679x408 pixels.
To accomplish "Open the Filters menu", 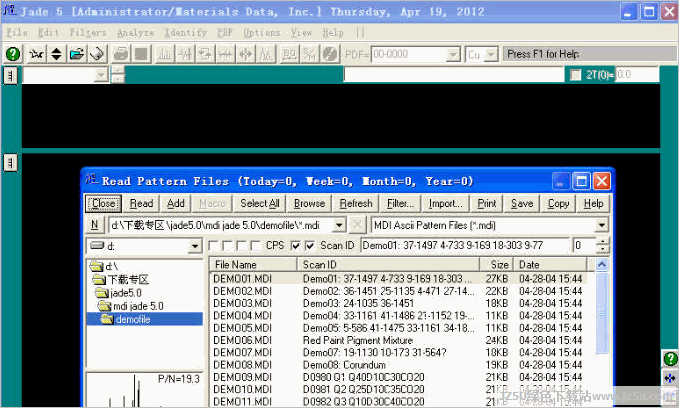I will [88, 32].
